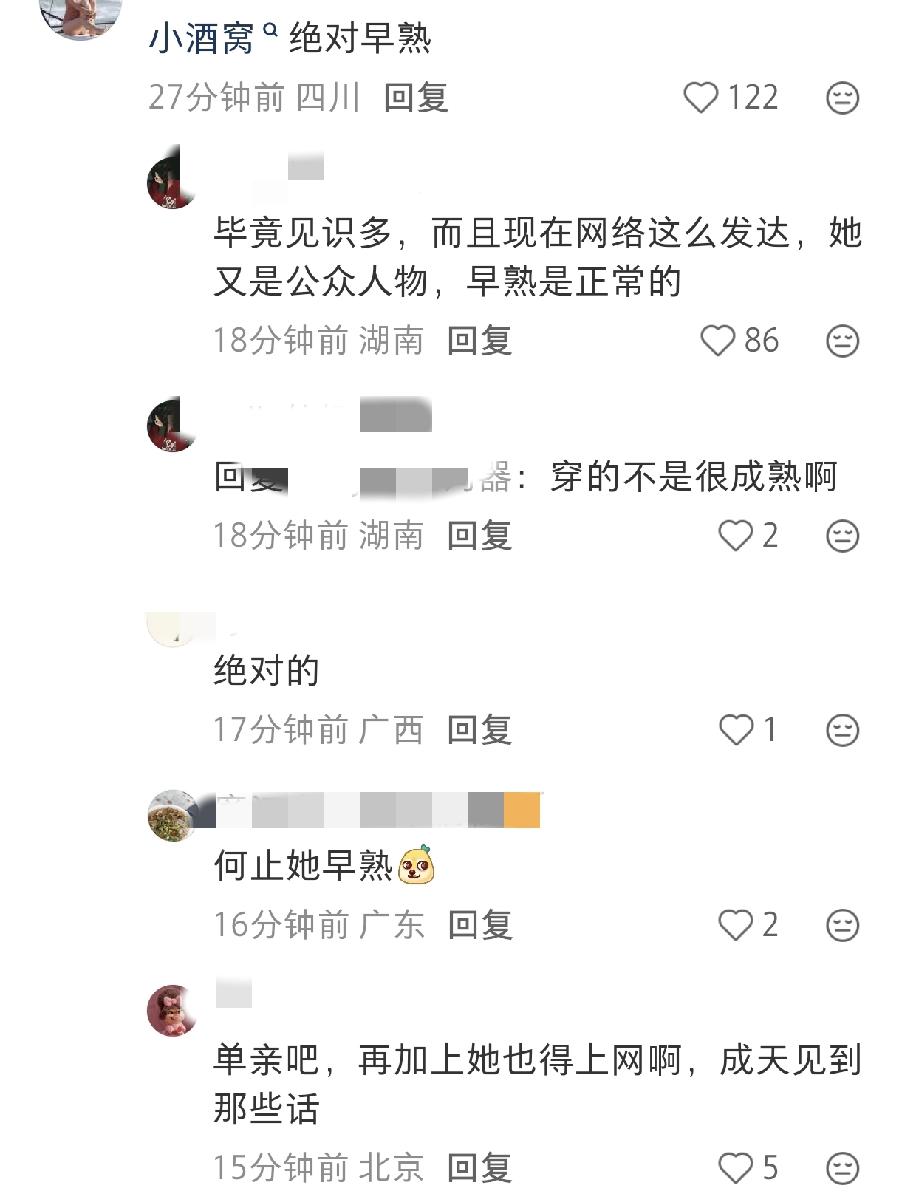Reply to the 广西 '绝对的' comment
This screenshot has width=916, height=1194.
[479, 730]
